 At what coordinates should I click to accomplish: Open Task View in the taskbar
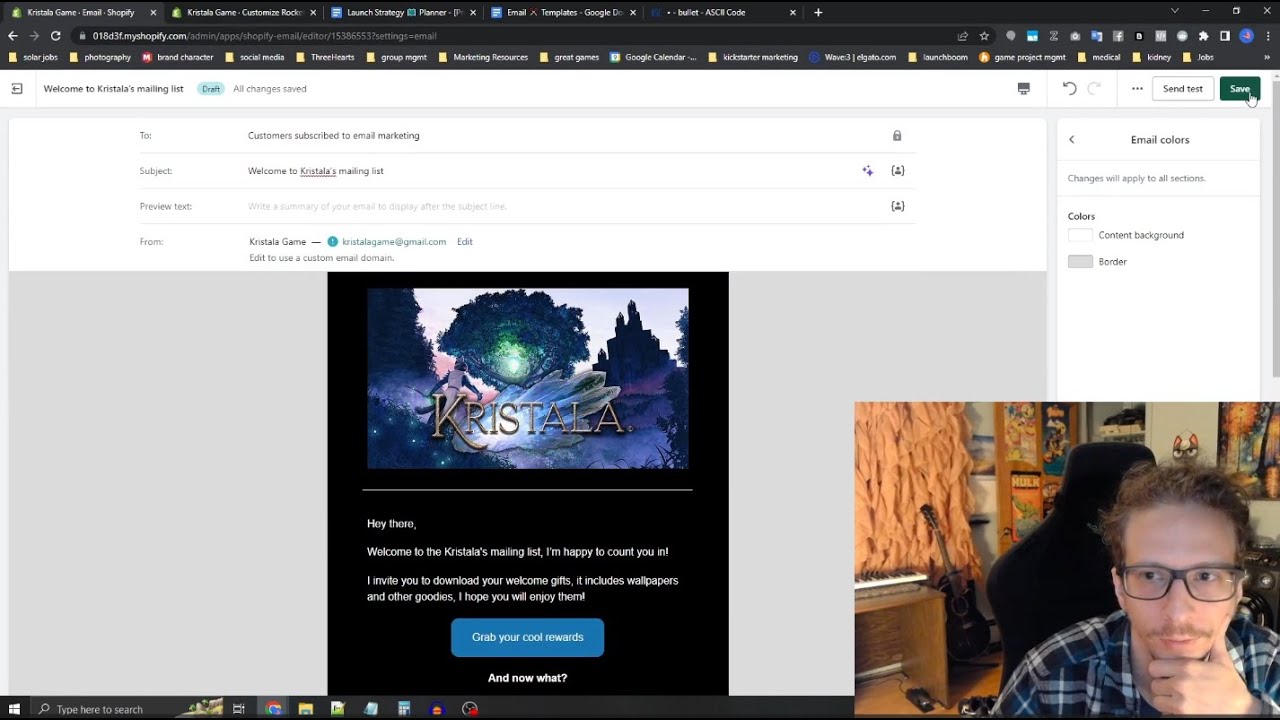point(239,709)
